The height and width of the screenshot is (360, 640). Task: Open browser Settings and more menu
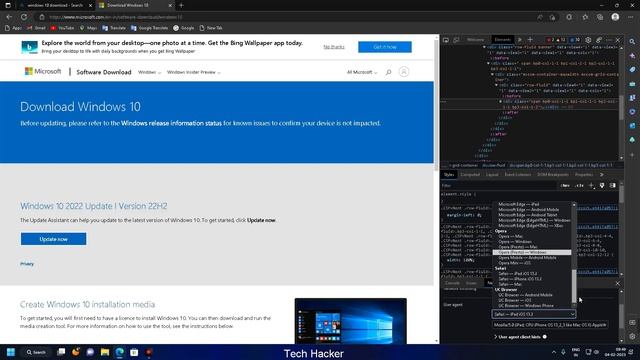coord(631,17)
